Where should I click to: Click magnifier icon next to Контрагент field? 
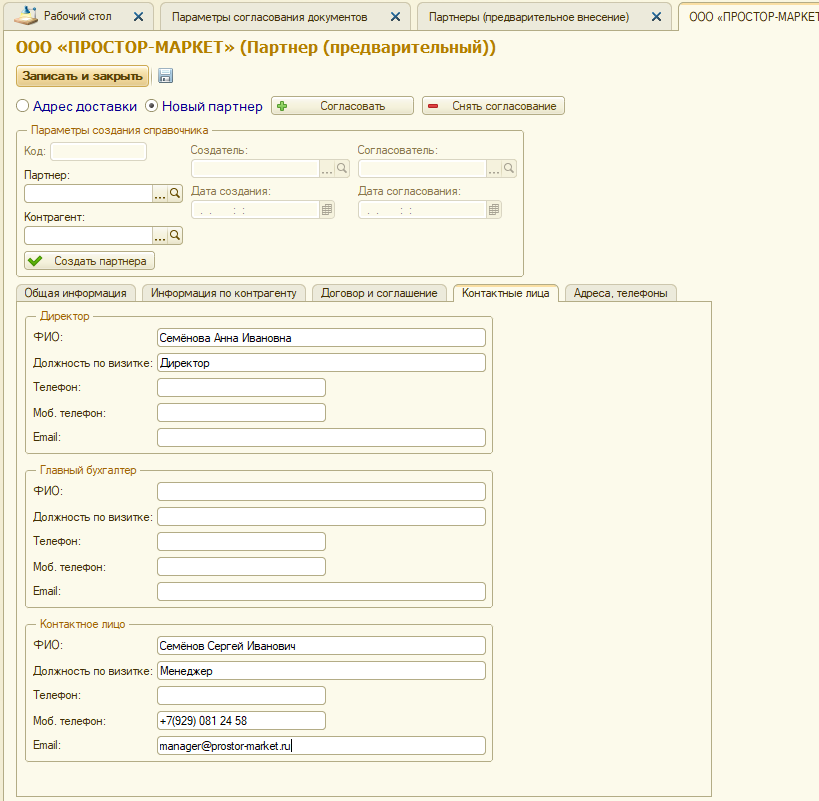coord(175,235)
